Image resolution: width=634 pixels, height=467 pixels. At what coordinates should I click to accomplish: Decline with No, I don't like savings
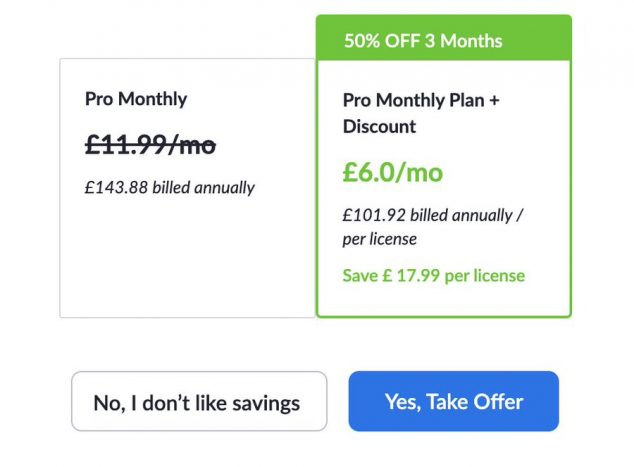pyautogui.click(x=198, y=402)
